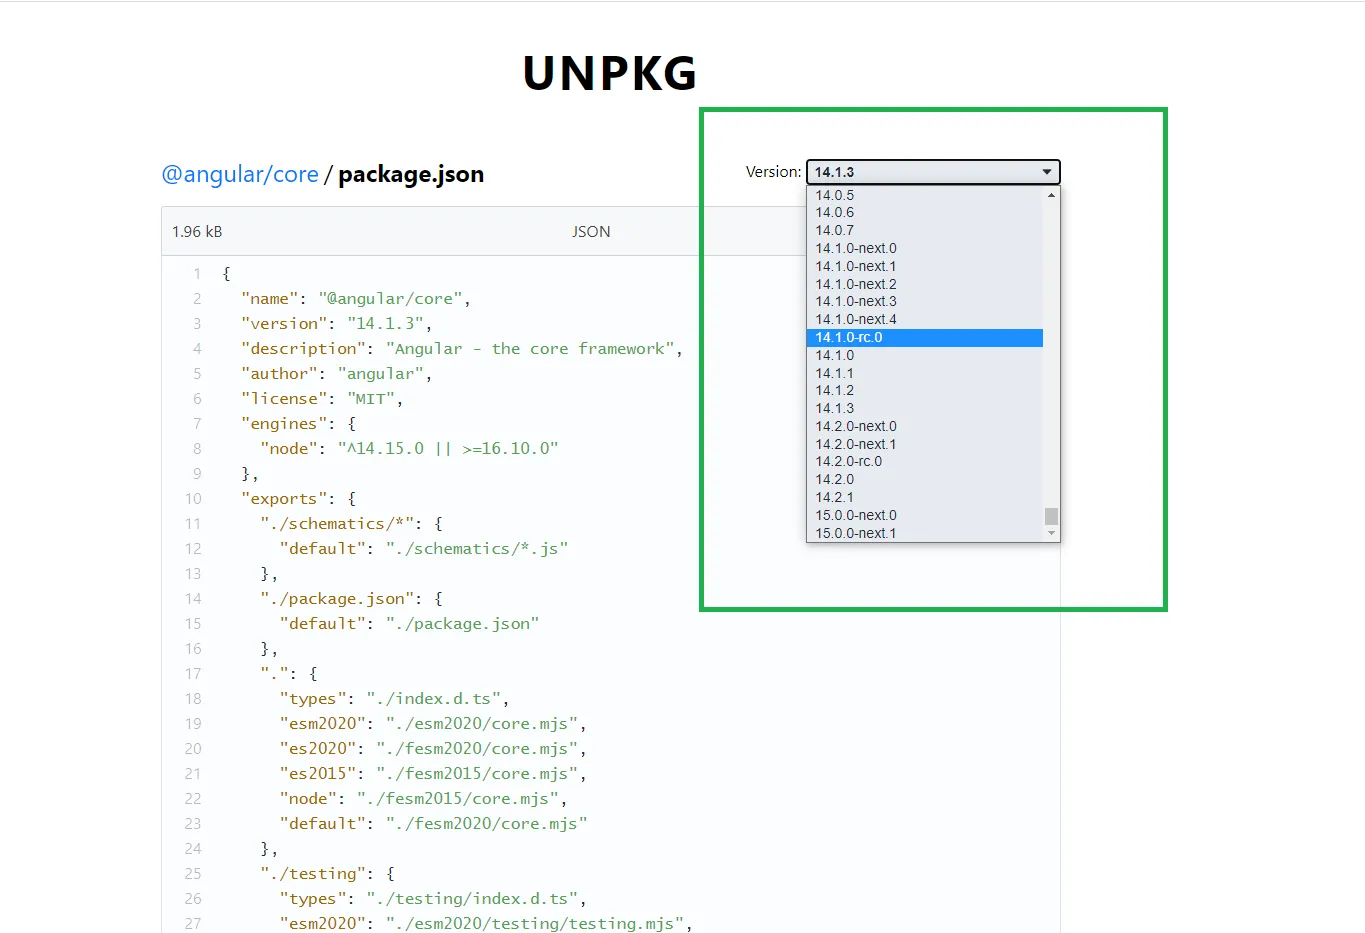
Task: Click the "name": "@angular/core" code line
Action: [x=356, y=299]
